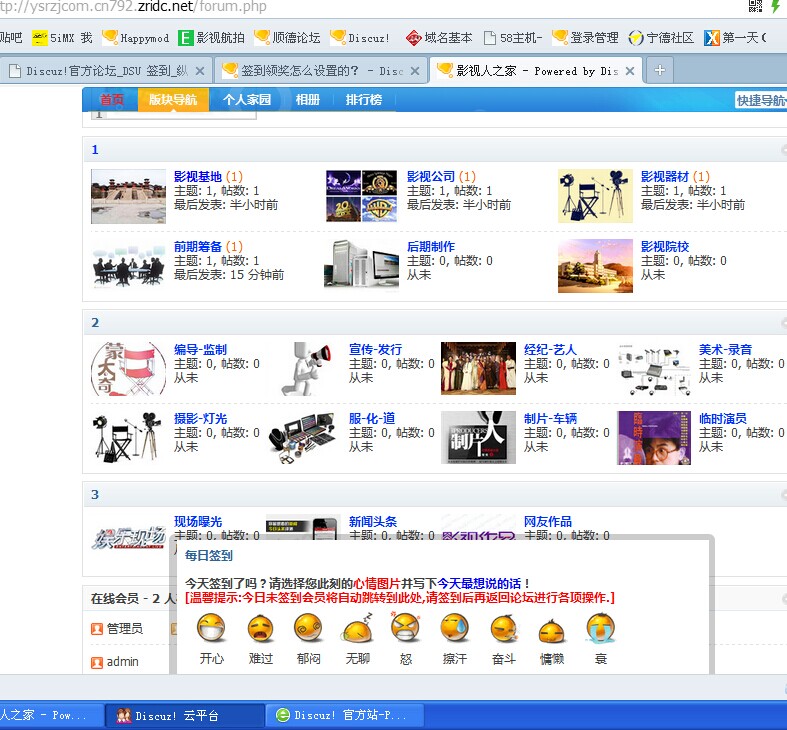Open the 娱乐现场 logo thumbnail

128,539
